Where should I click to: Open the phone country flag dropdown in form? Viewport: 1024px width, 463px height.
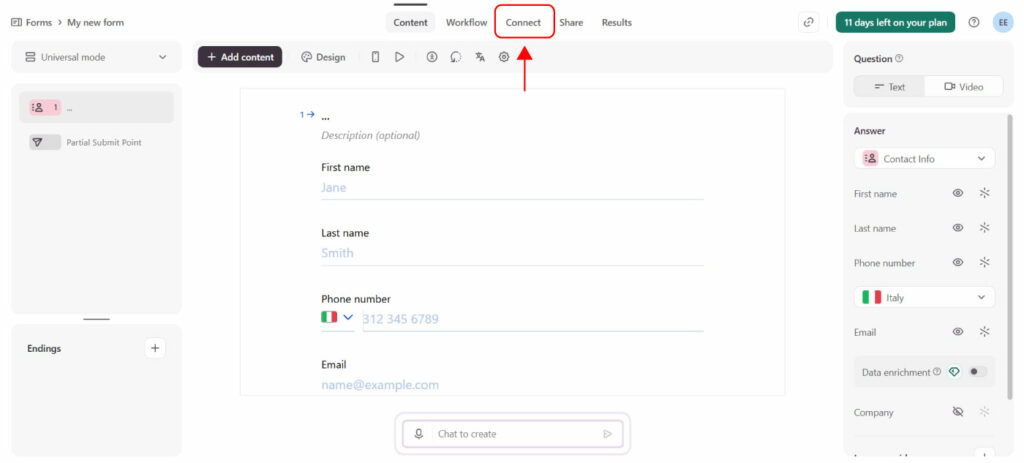coord(337,317)
